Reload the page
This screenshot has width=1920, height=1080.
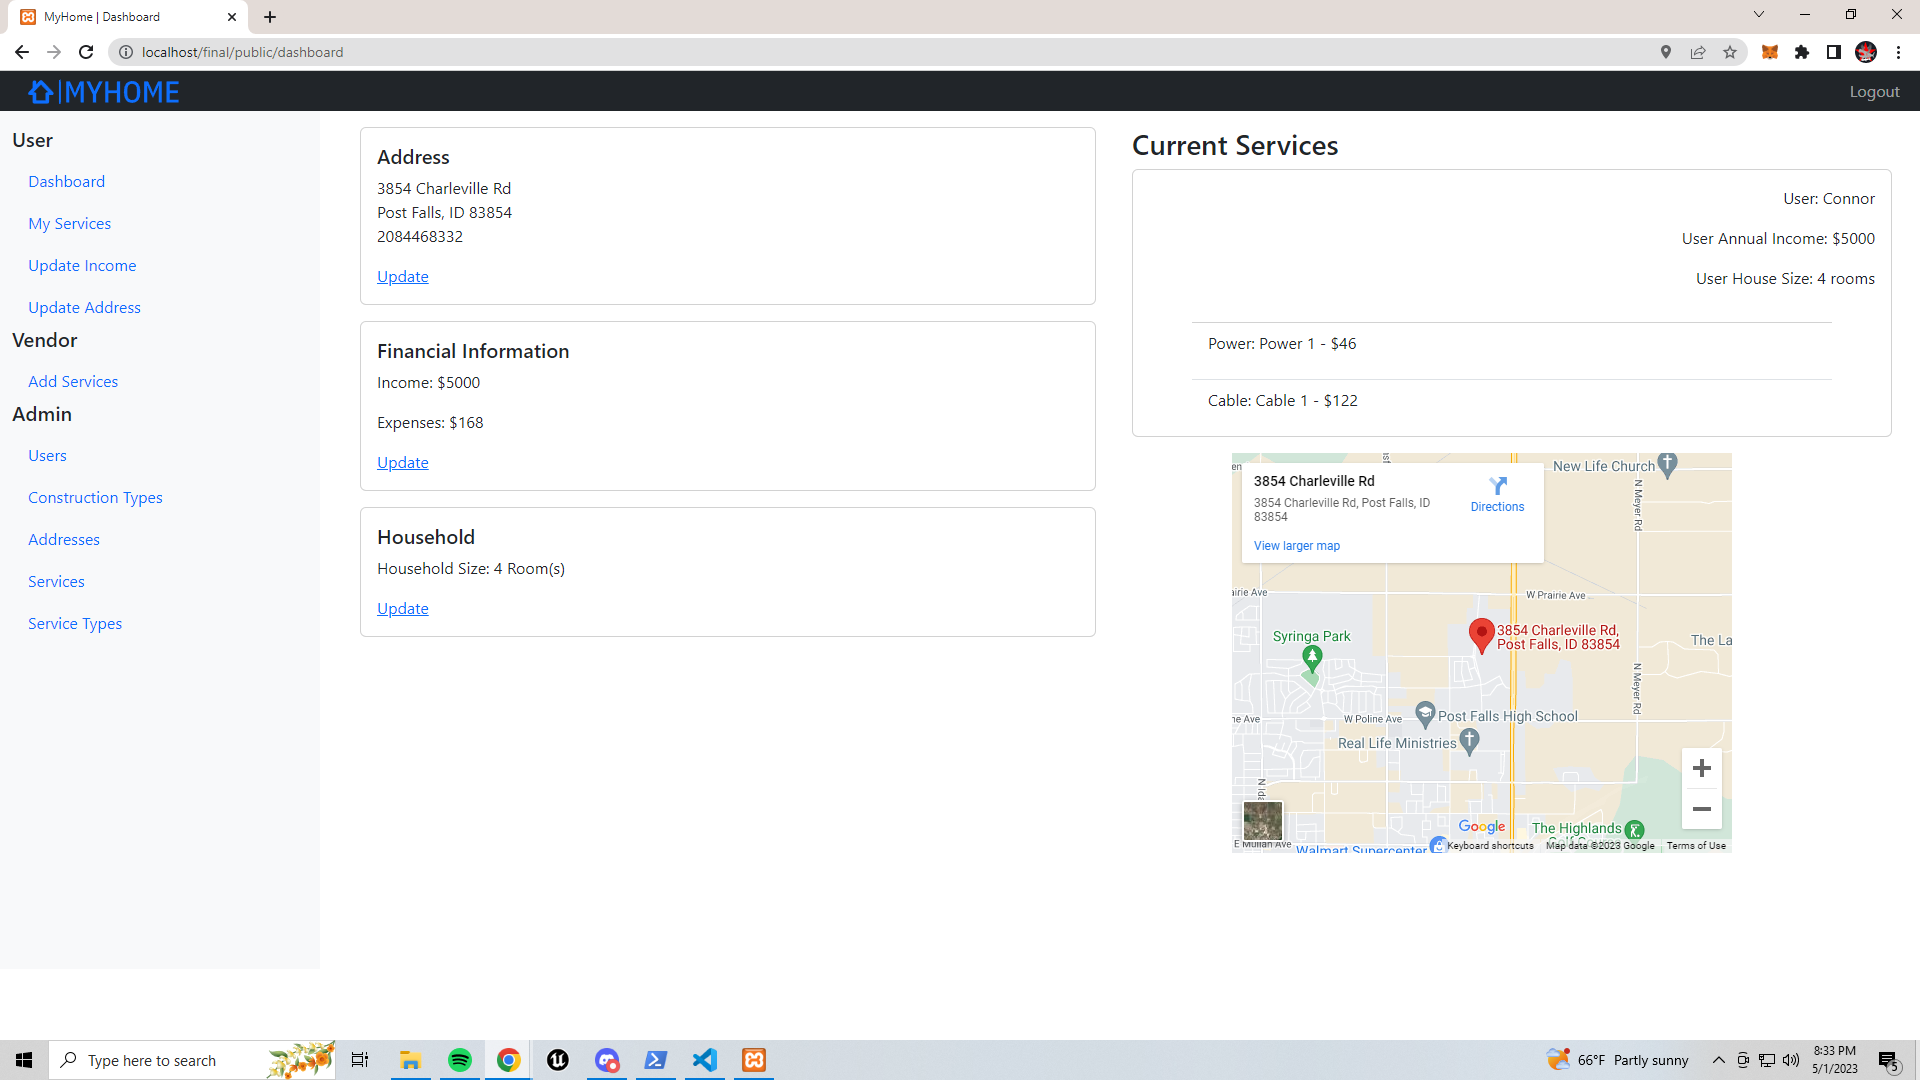pyautogui.click(x=86, y=52)
